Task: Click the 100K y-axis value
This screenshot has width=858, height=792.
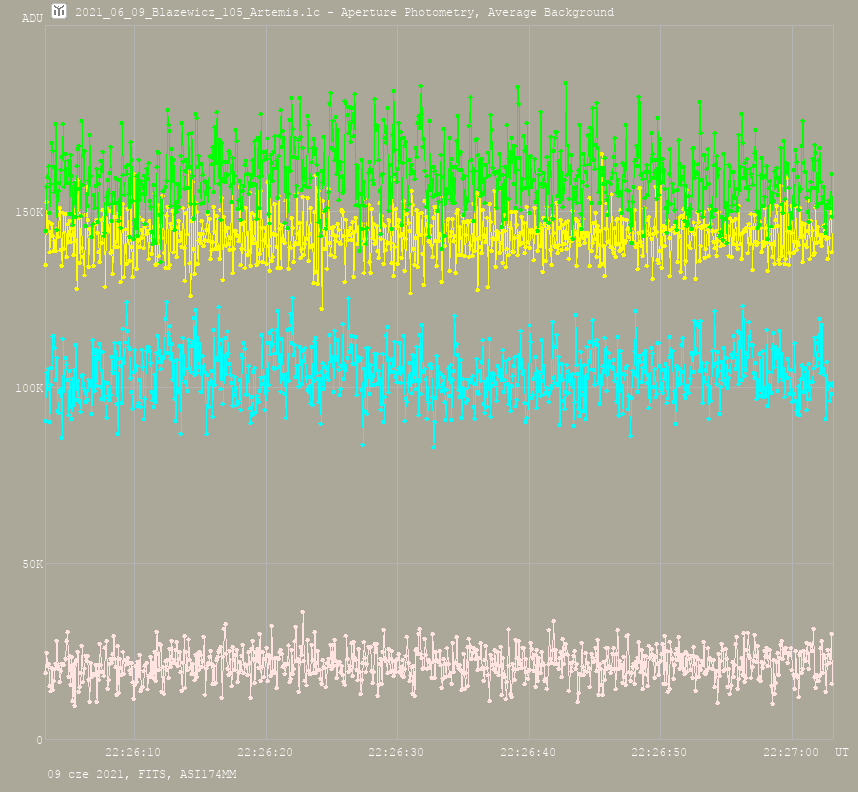Action: coord(29,388)
